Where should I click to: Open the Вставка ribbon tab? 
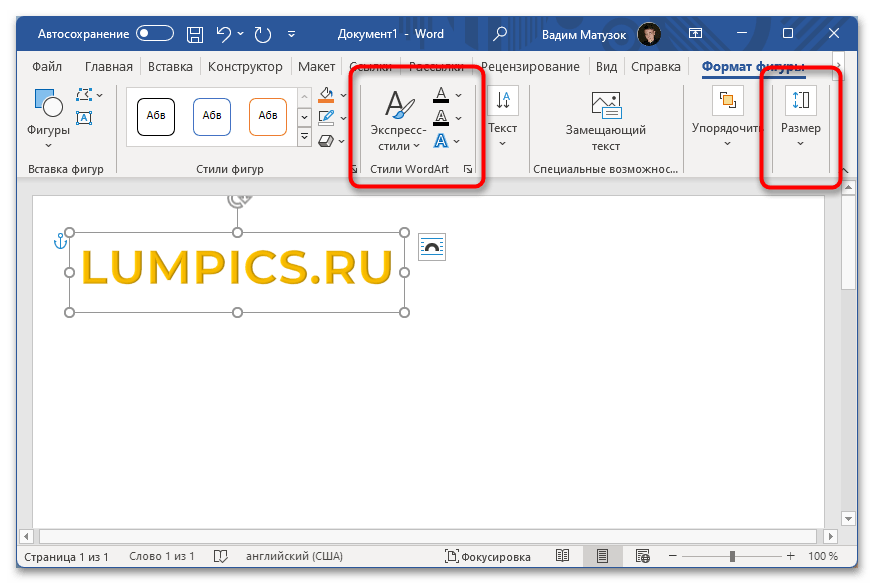(170, 67)
